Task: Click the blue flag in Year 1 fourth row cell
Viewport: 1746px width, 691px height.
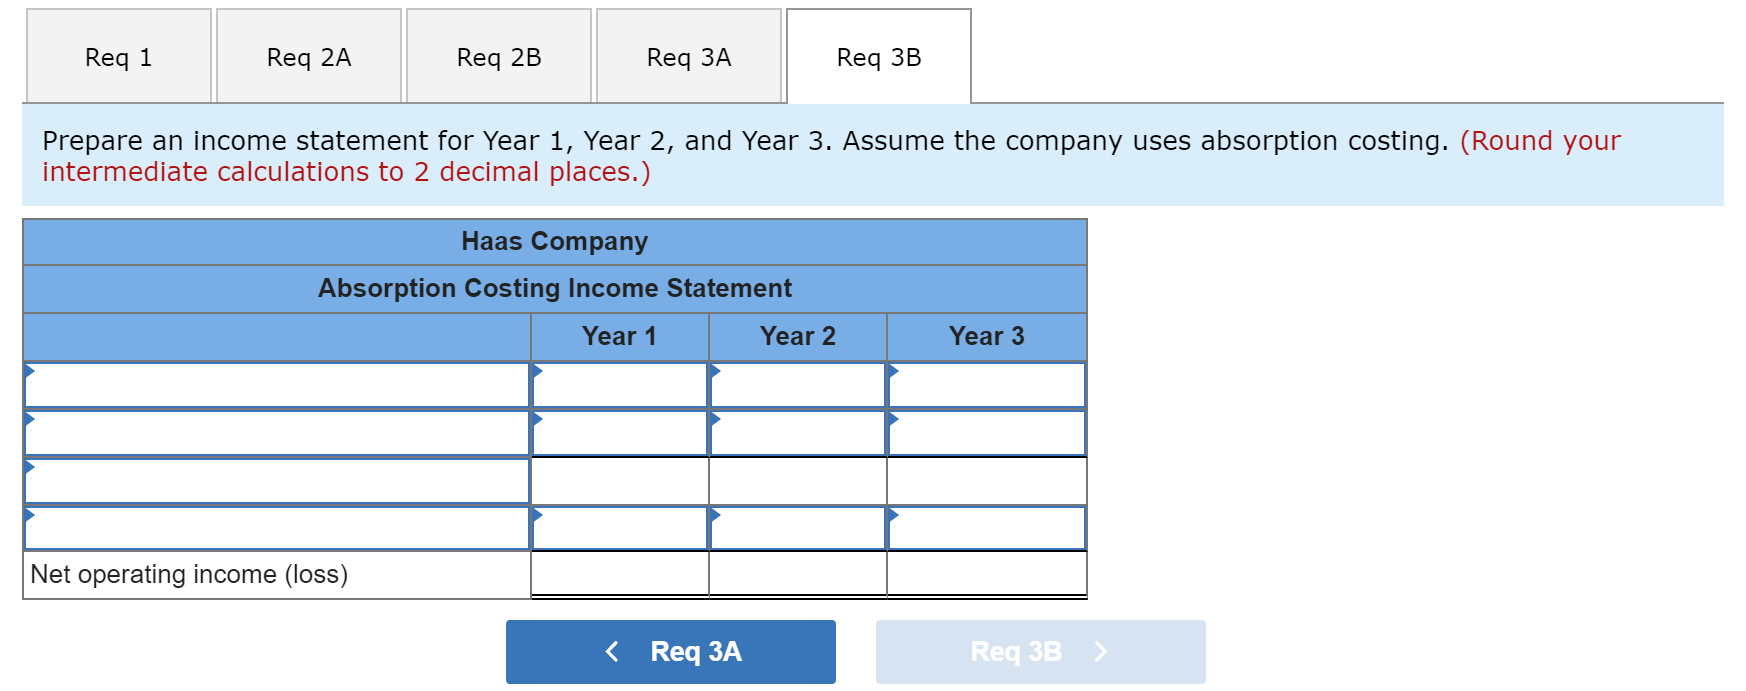Action: [538, 514]
